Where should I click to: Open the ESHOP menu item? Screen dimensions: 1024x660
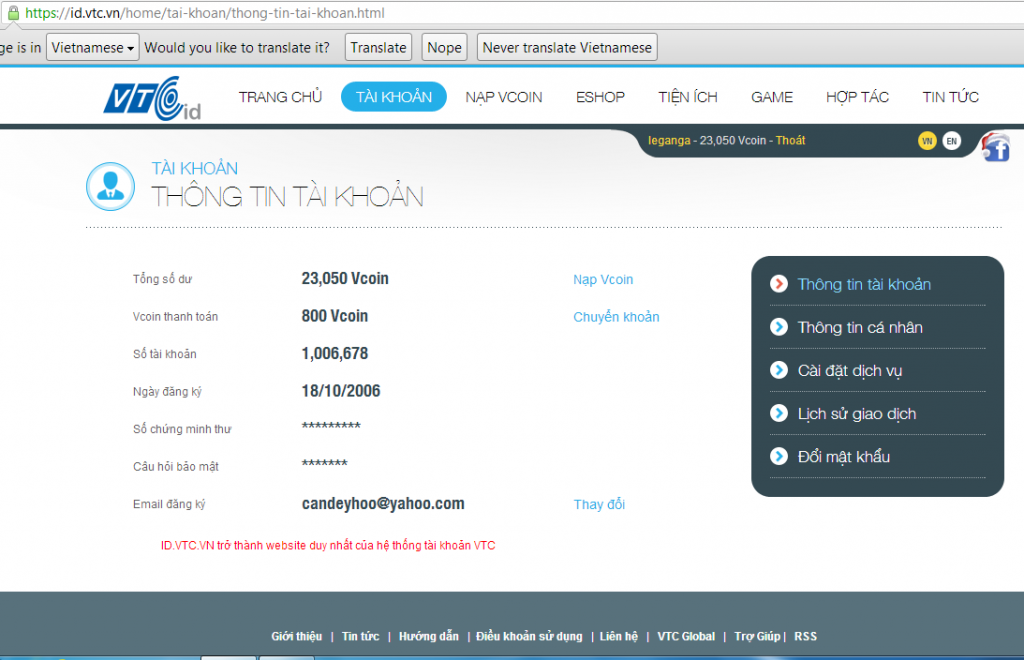pyautogui.click(x=600, y=97)
